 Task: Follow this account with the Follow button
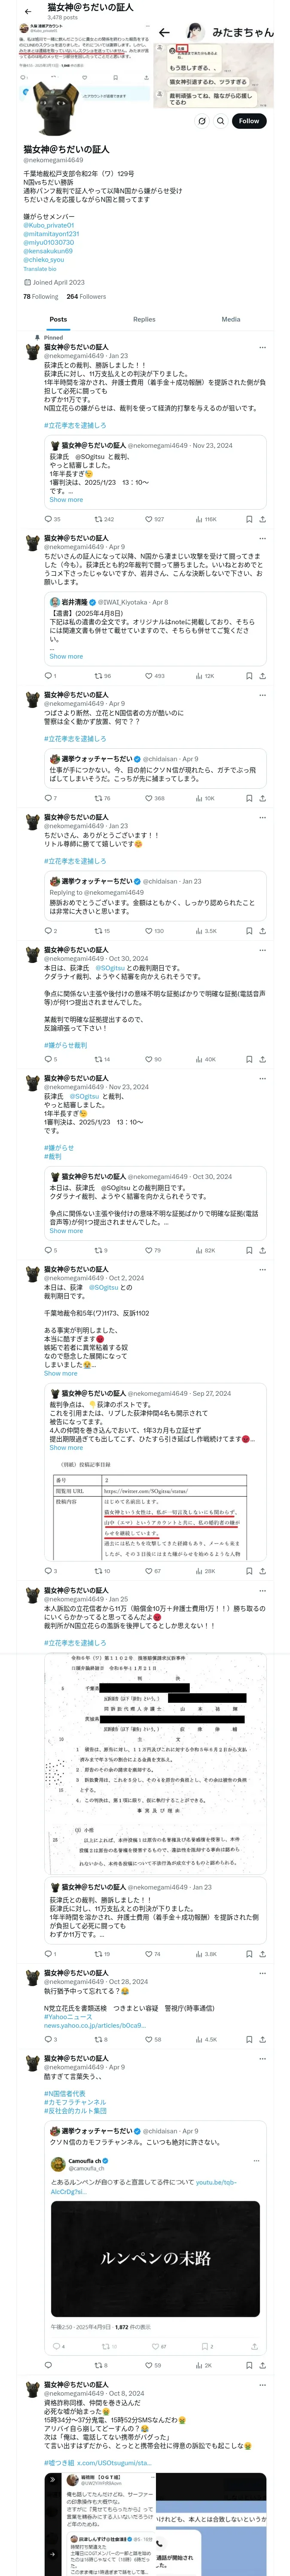coord(248,121)
